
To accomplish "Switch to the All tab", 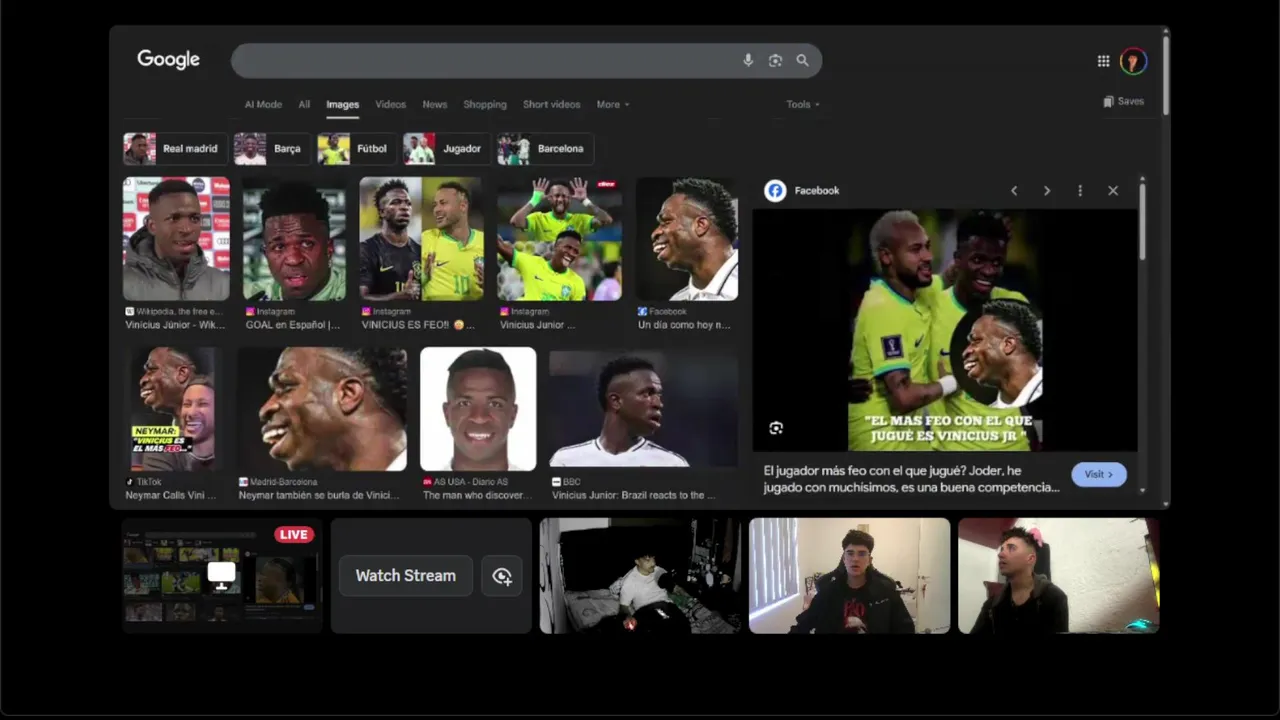I will [304, 104].
